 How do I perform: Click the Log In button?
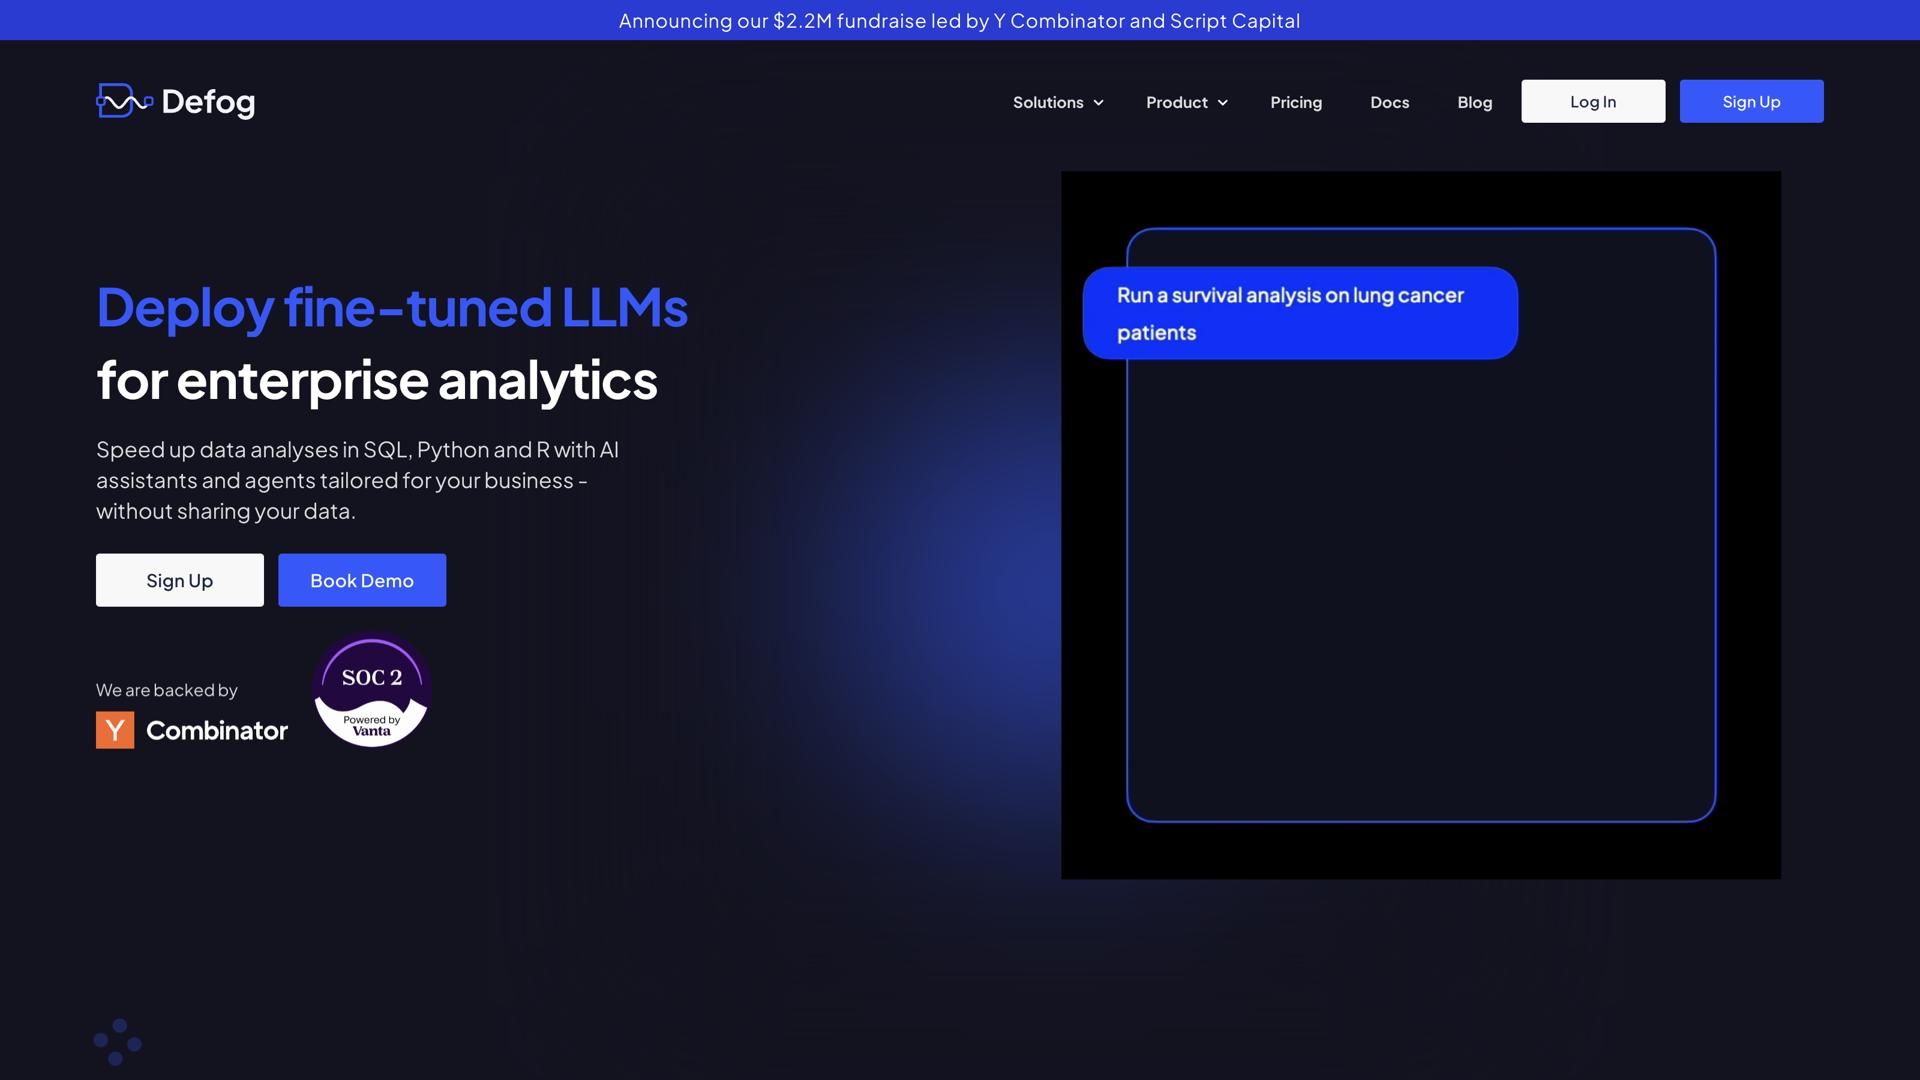click(x=1593, y=101)
